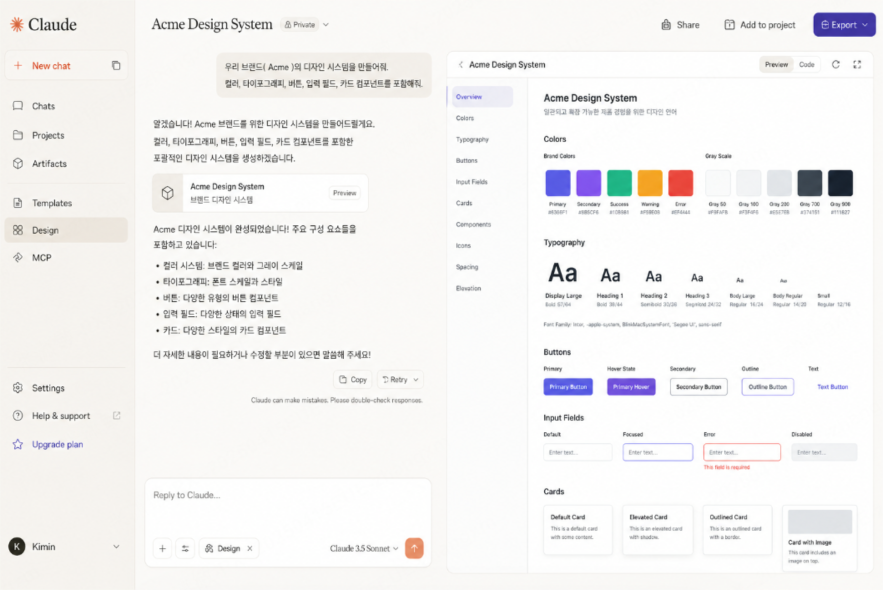Image resolution: width=883 pixels, height=590 pixels.
Task: Switch to the Preview tab
Action: tap(776, 65)
